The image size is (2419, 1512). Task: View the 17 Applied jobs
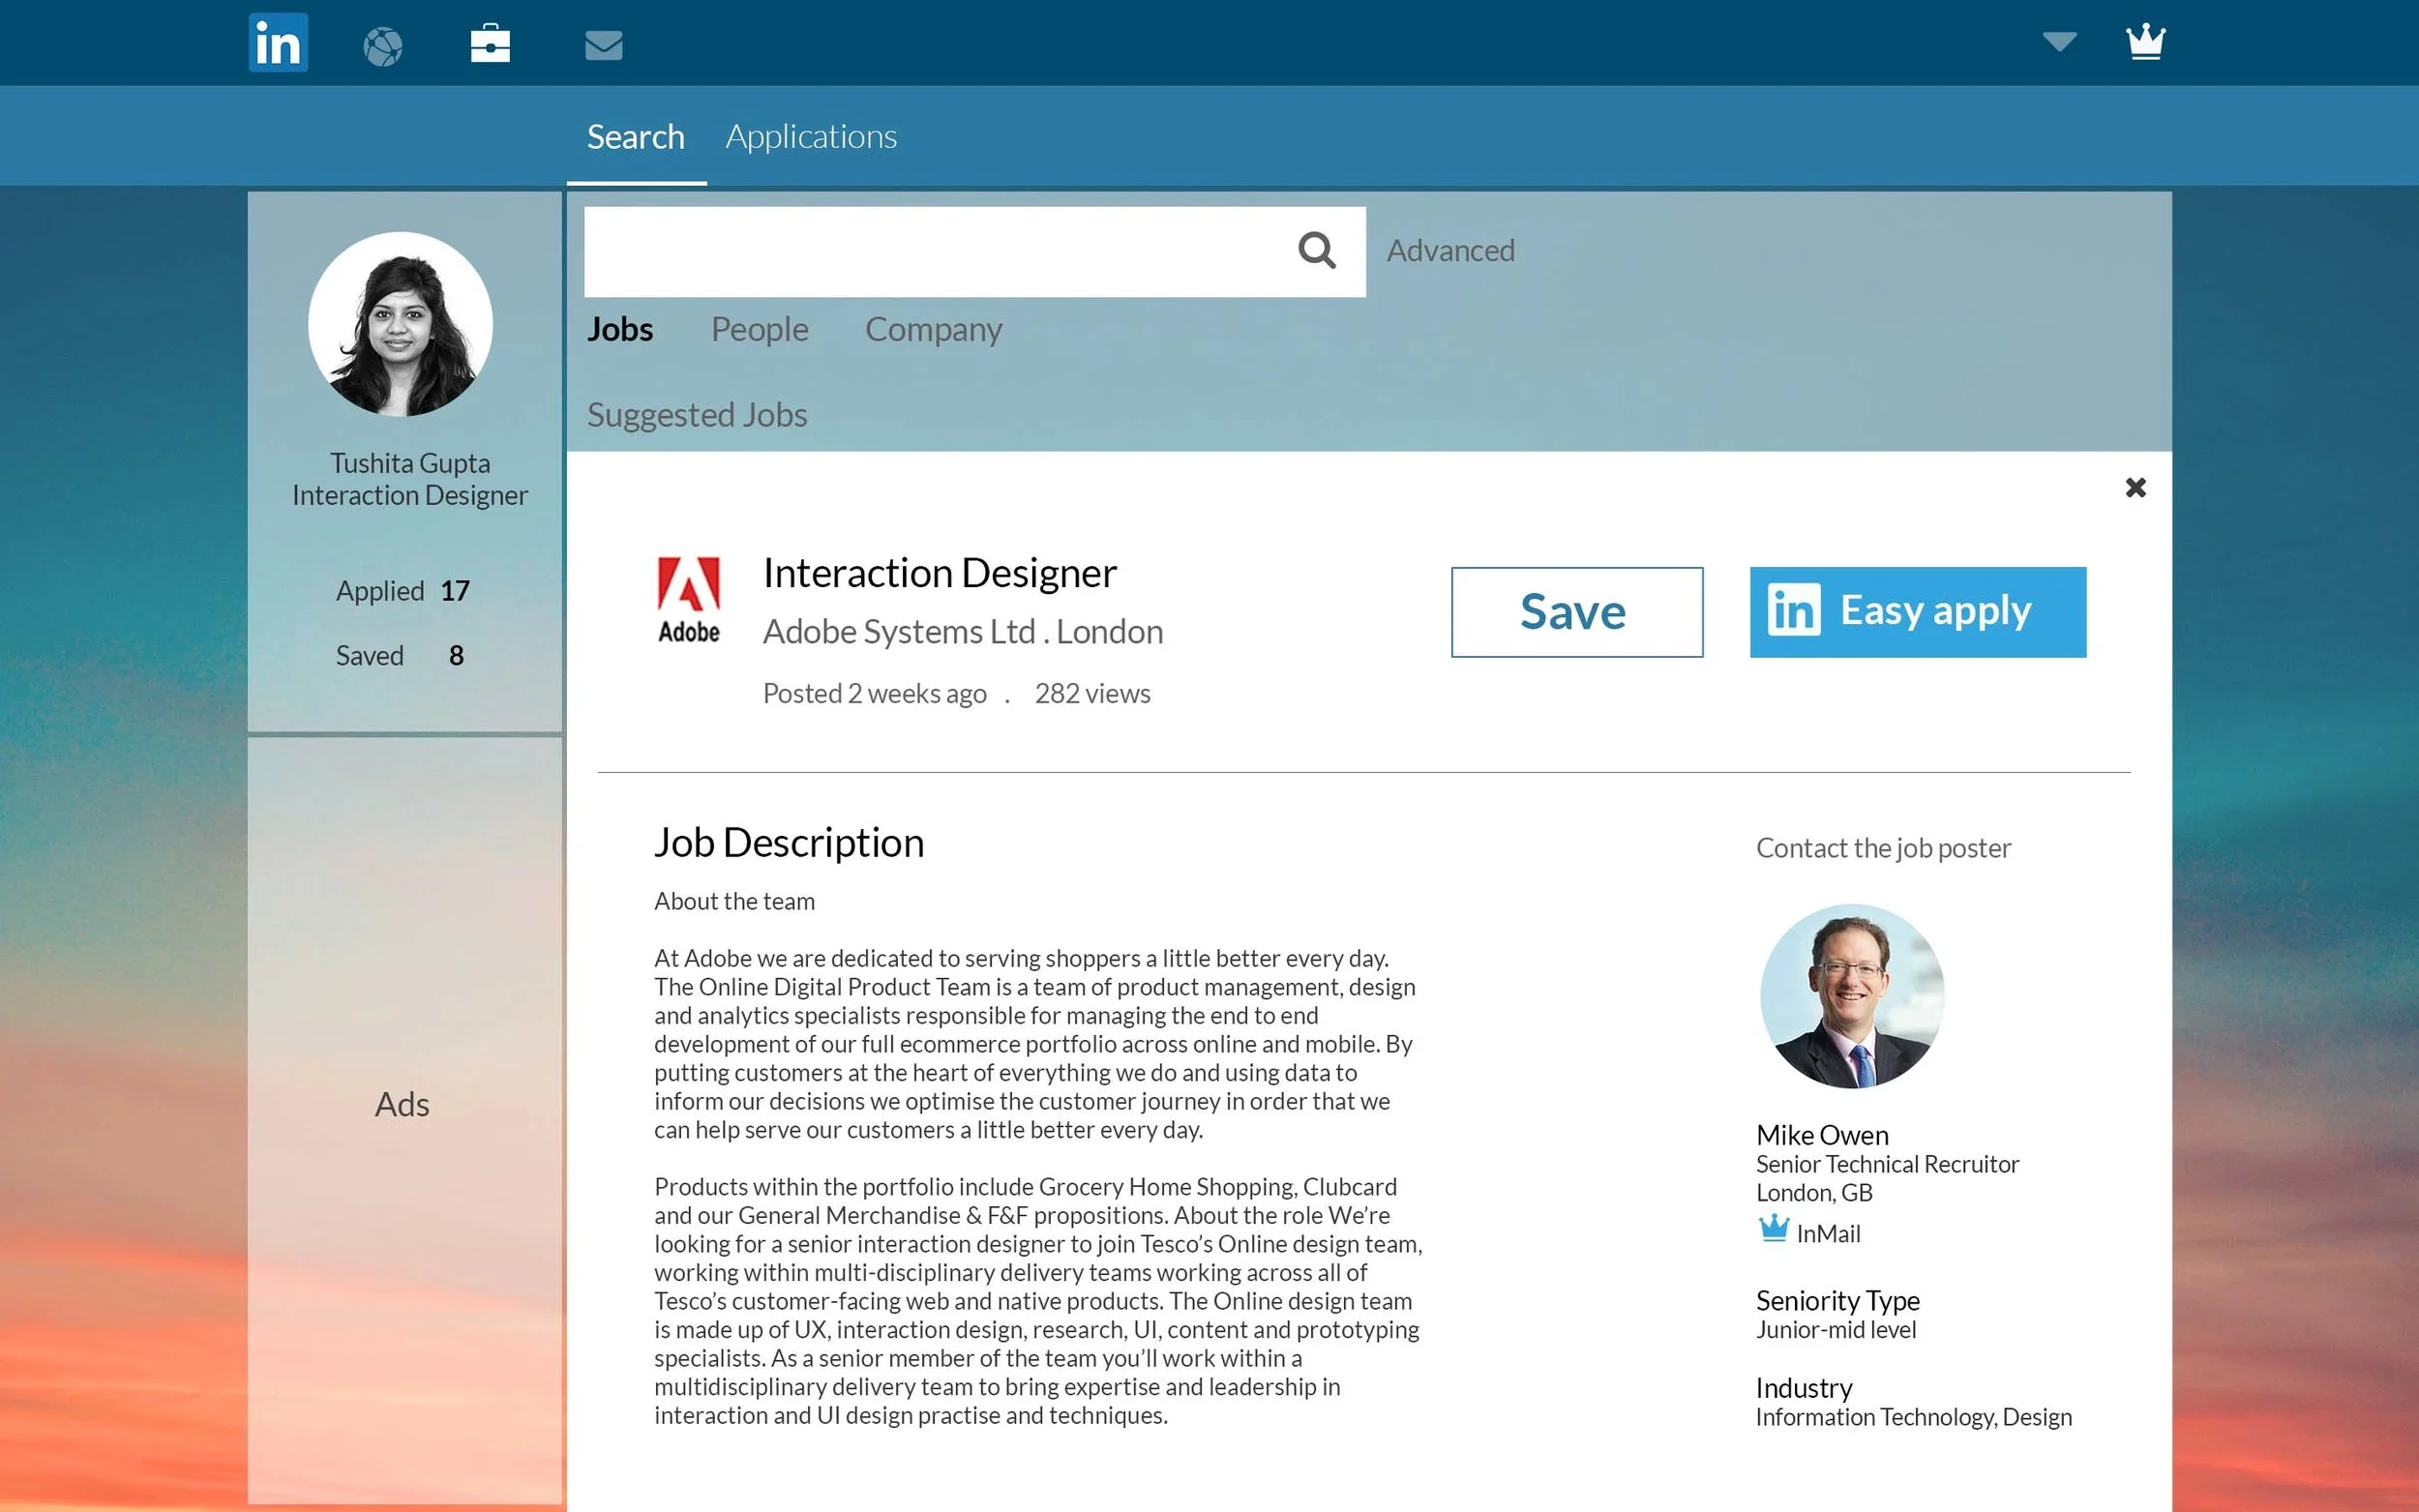[403, 591]
